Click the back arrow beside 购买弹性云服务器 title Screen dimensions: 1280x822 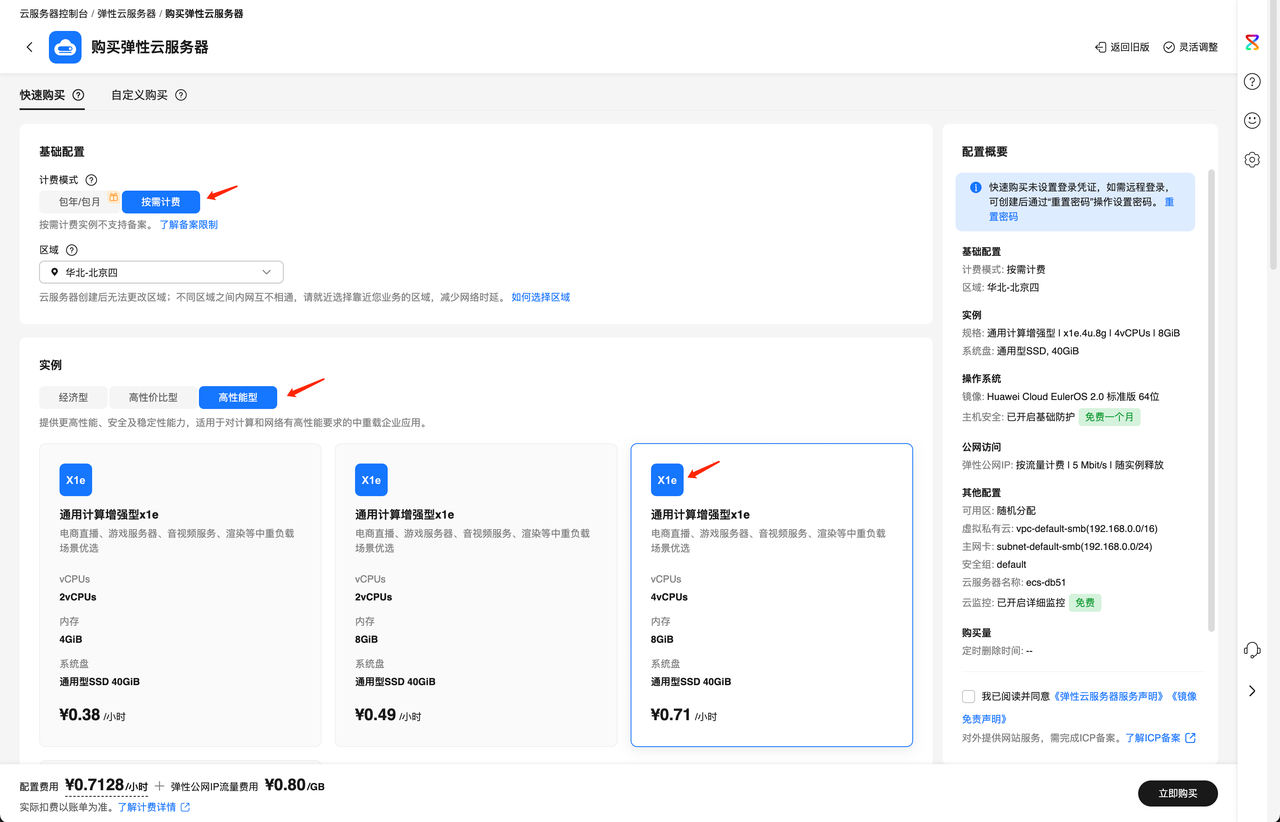pos(29,46)
